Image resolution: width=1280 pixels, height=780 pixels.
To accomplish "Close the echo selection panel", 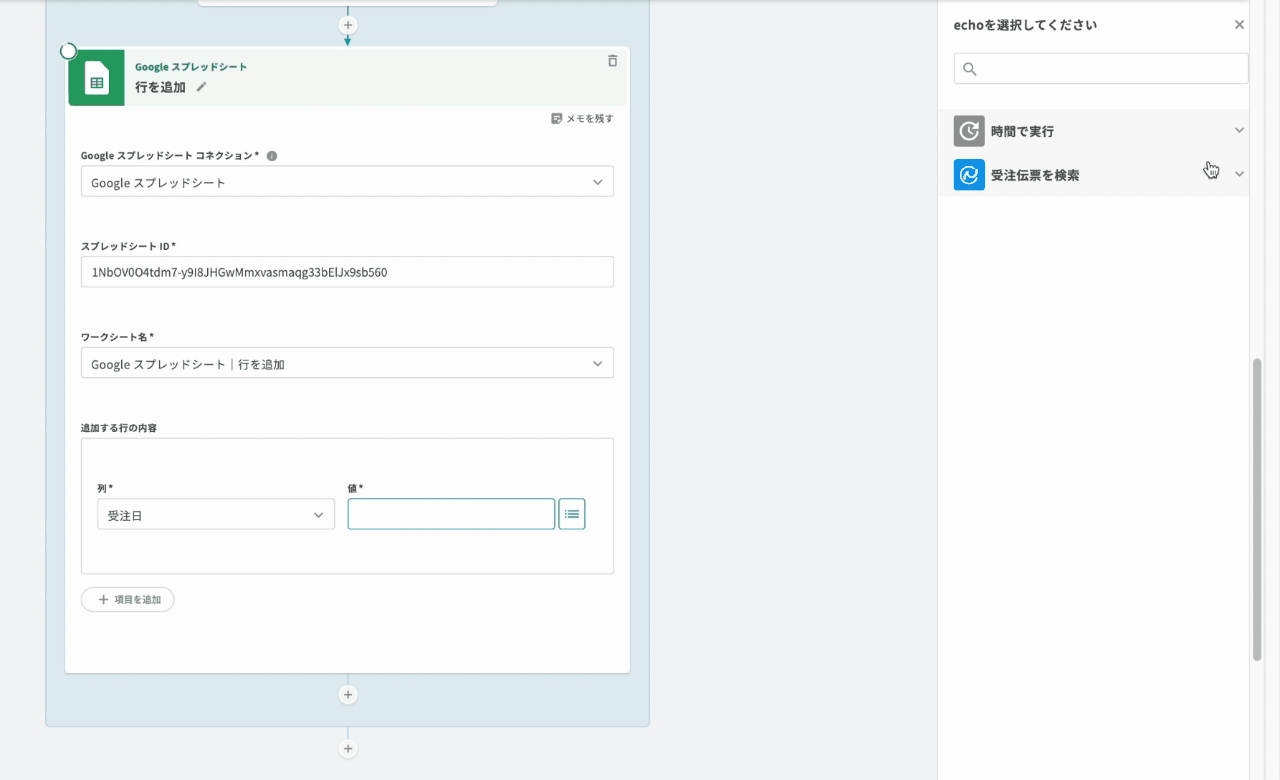I will coord(1239,25).
